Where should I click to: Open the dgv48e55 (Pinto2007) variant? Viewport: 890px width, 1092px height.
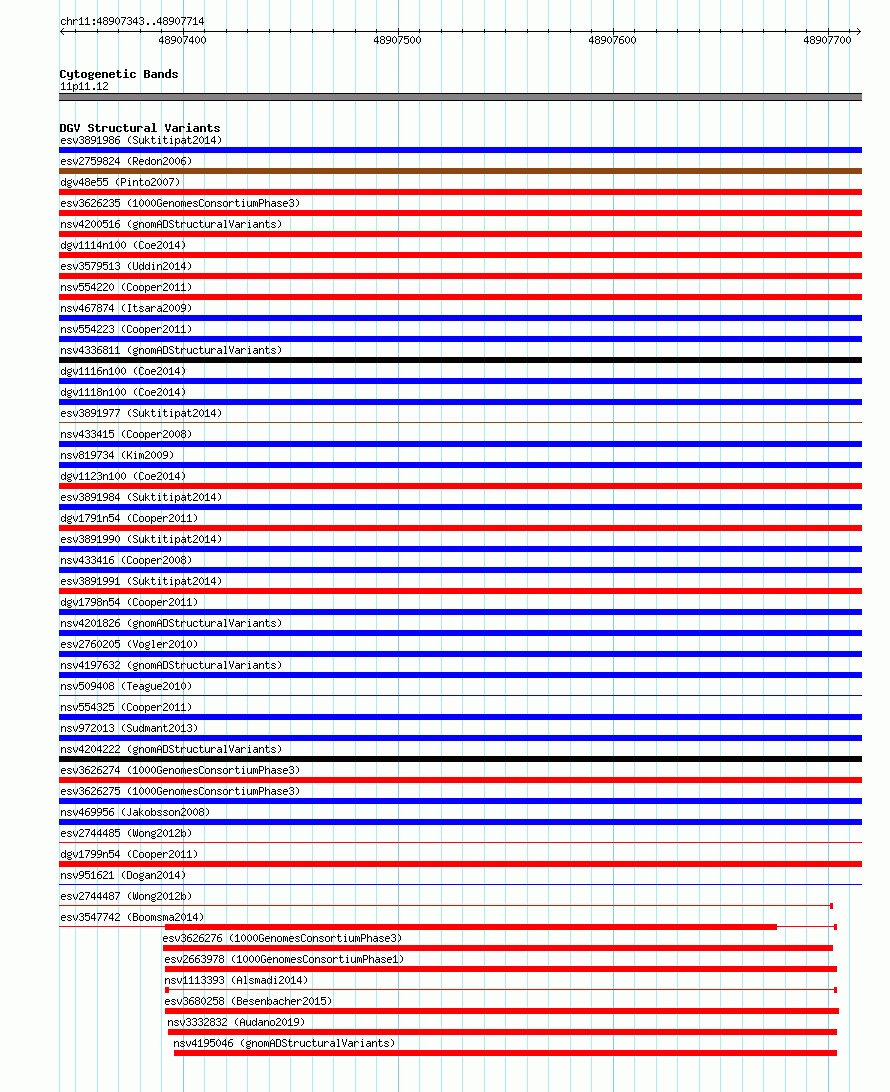coord(120,182)
